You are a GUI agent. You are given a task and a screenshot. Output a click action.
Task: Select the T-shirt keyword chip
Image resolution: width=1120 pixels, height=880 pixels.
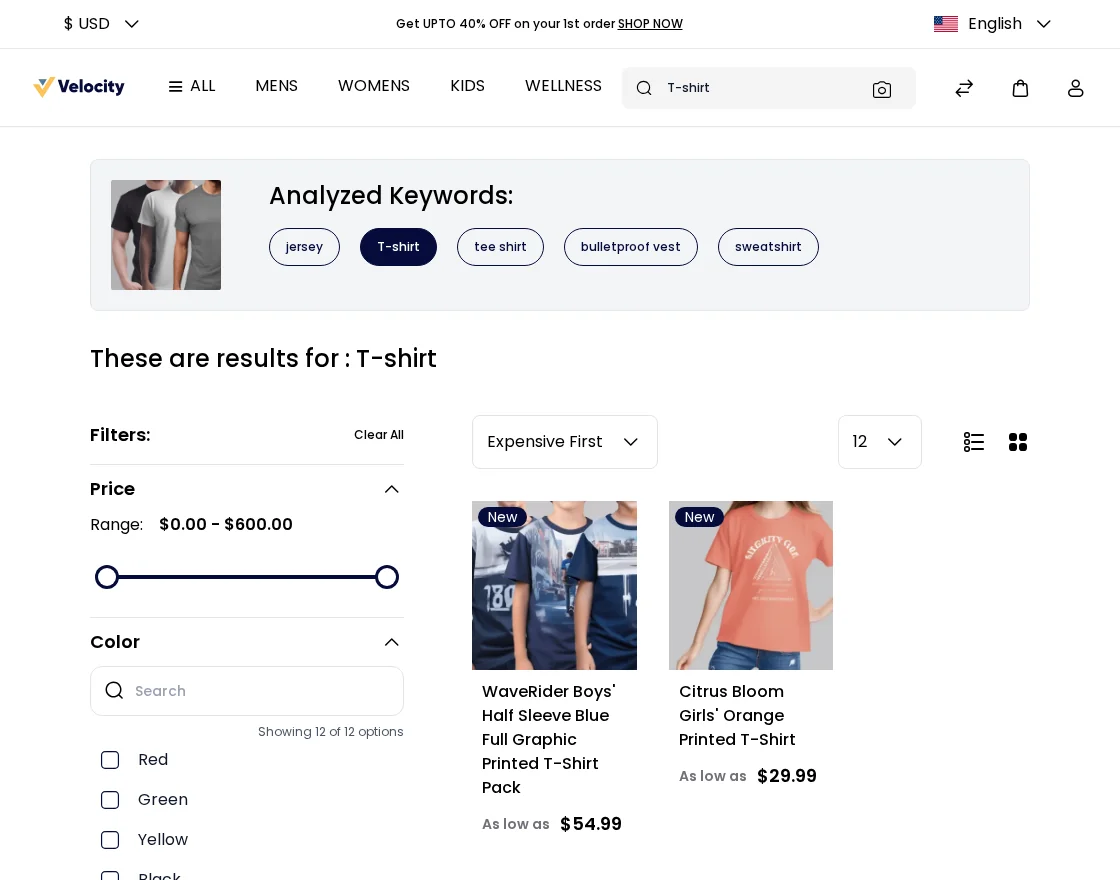click(x=399, y=247)
